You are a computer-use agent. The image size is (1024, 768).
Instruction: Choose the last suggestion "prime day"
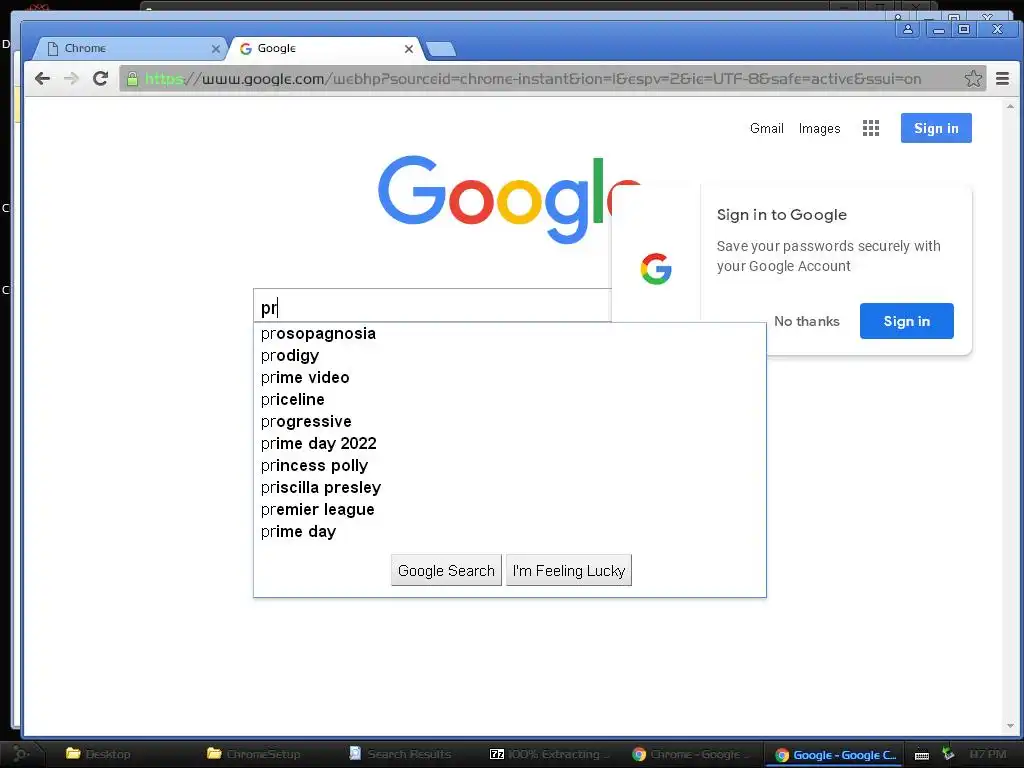click(x=509, y=532)
